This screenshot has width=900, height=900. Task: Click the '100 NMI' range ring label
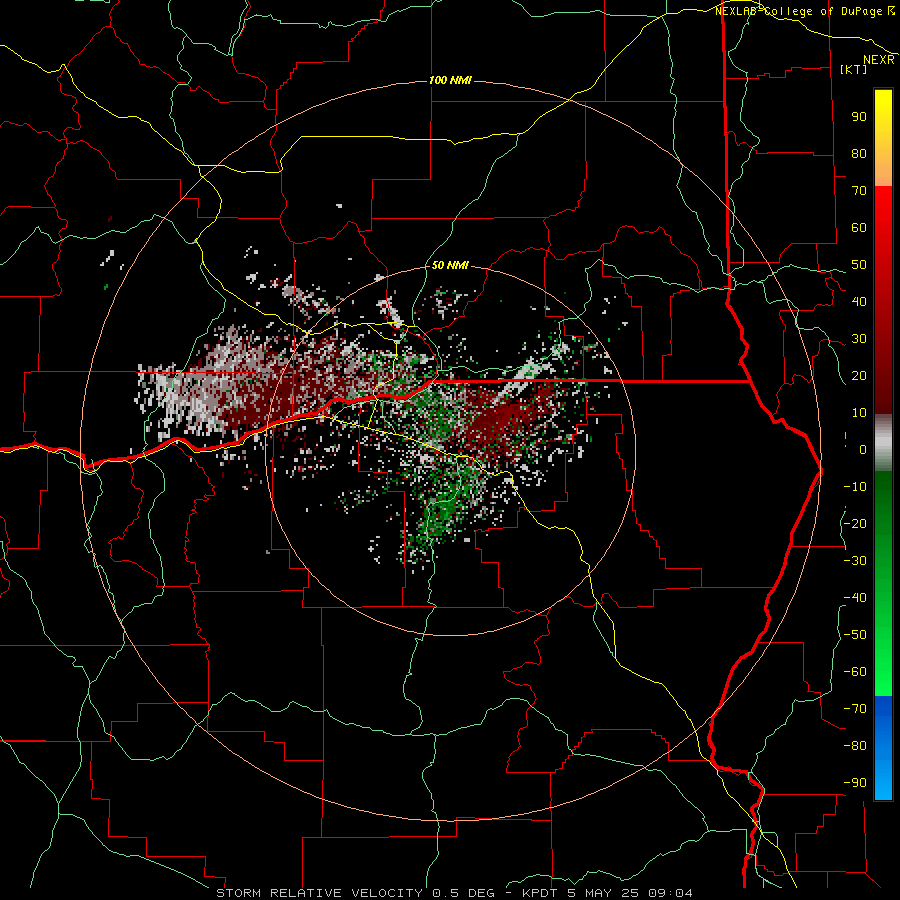tap(450, 80)
